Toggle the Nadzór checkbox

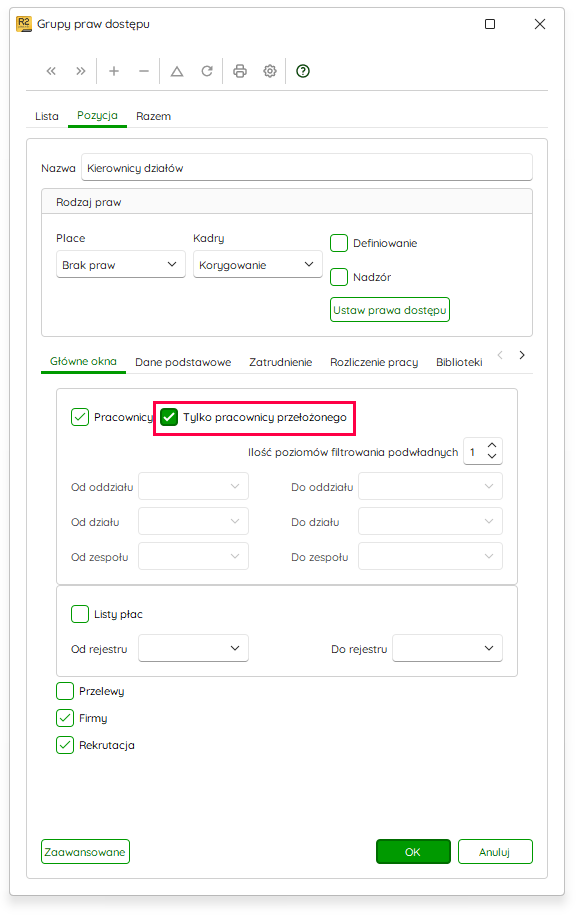click(339, 277)
